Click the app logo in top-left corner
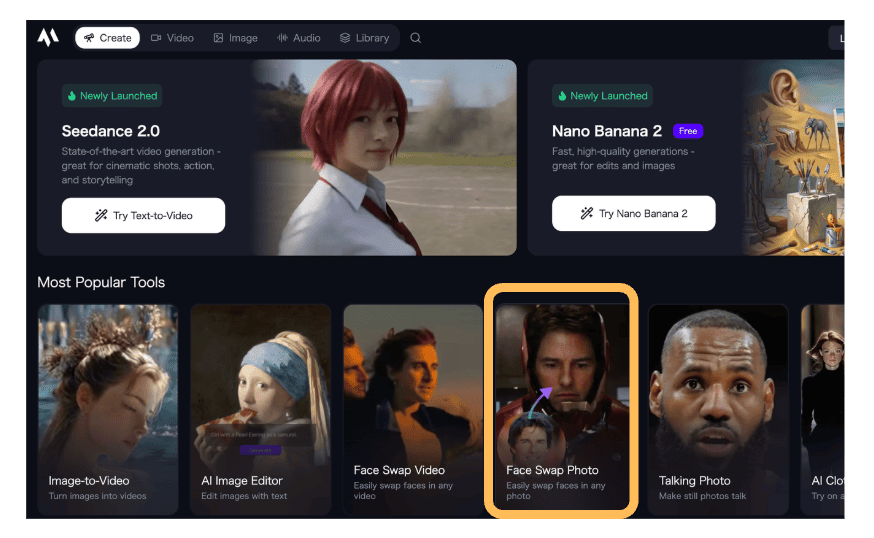The image size is (874, 538). 48,37
